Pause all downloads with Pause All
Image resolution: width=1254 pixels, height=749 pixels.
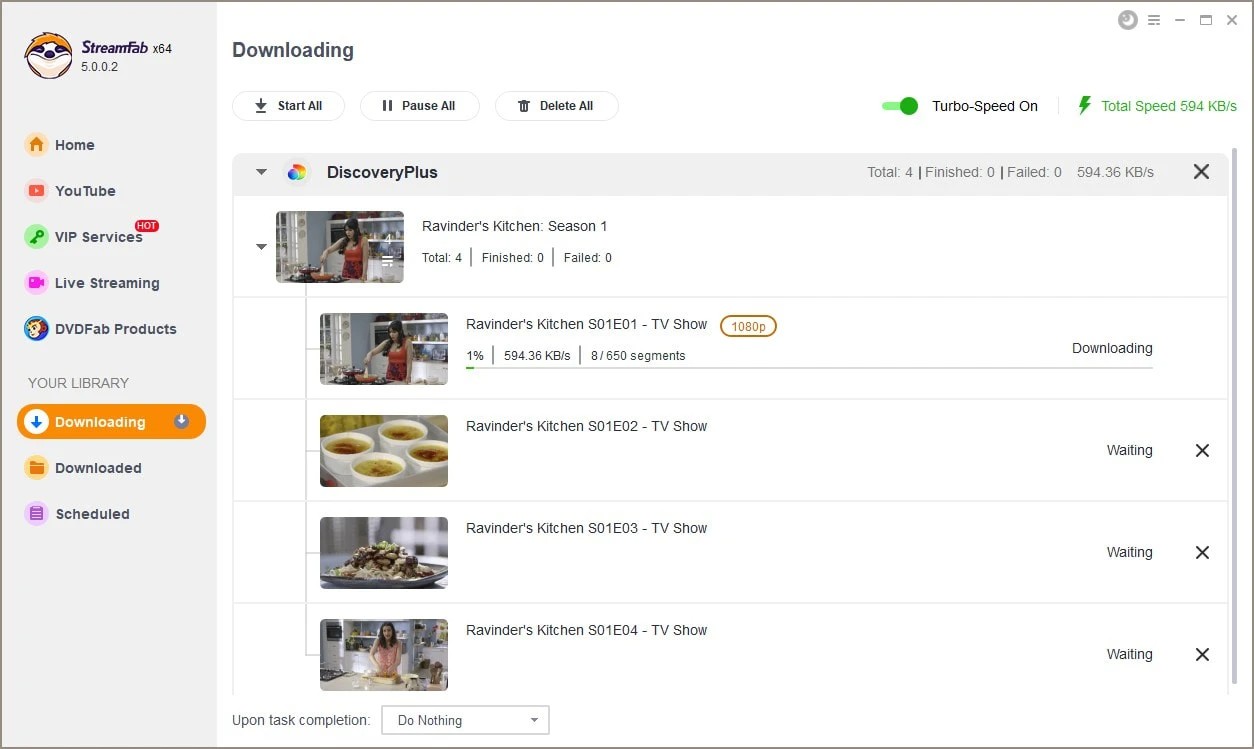coord(419,105)
